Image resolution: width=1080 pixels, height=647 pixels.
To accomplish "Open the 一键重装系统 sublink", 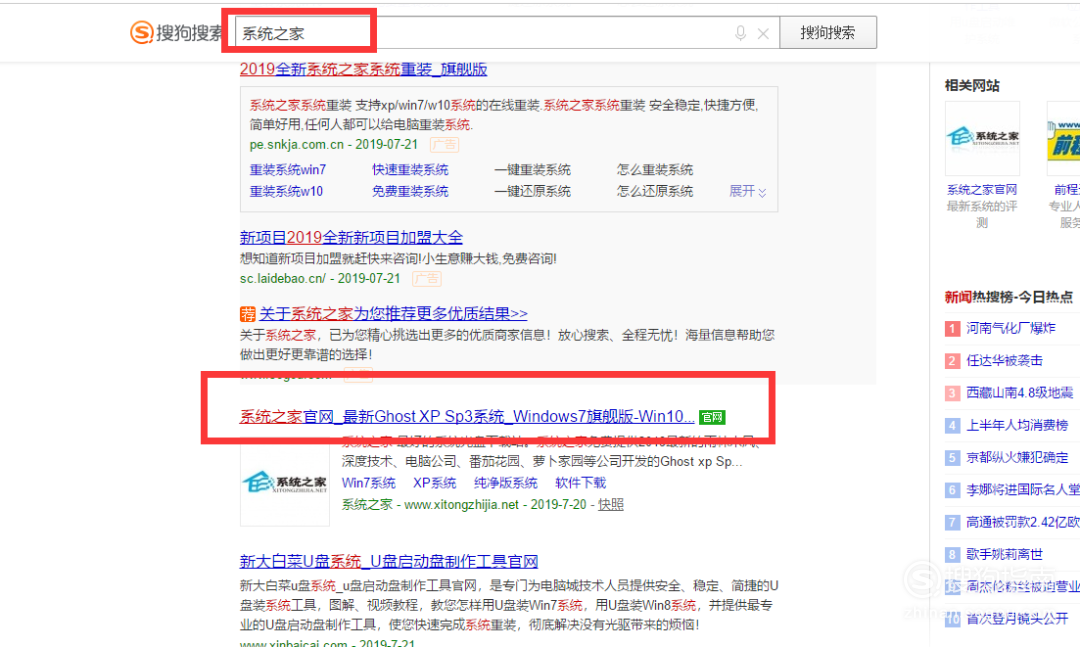I will [532, 170].
